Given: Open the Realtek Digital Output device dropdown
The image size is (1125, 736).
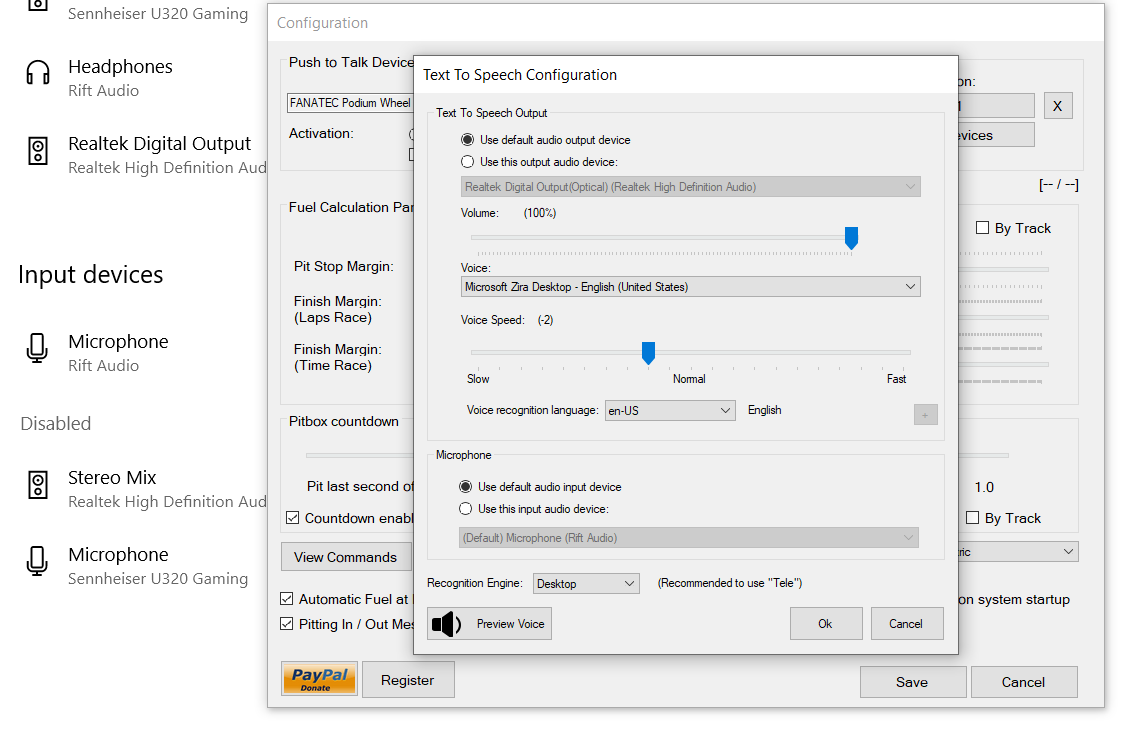Looking at the screenshot, I should click(690, 187).
